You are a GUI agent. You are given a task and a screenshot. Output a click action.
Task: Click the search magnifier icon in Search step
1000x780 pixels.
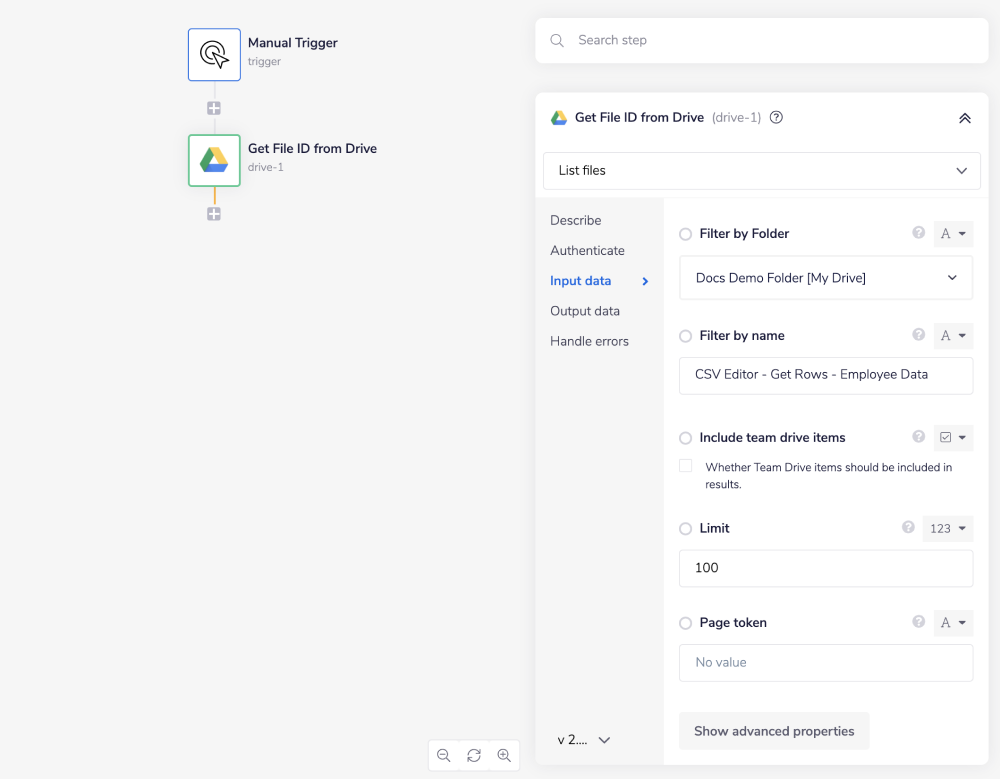[557, 40]
